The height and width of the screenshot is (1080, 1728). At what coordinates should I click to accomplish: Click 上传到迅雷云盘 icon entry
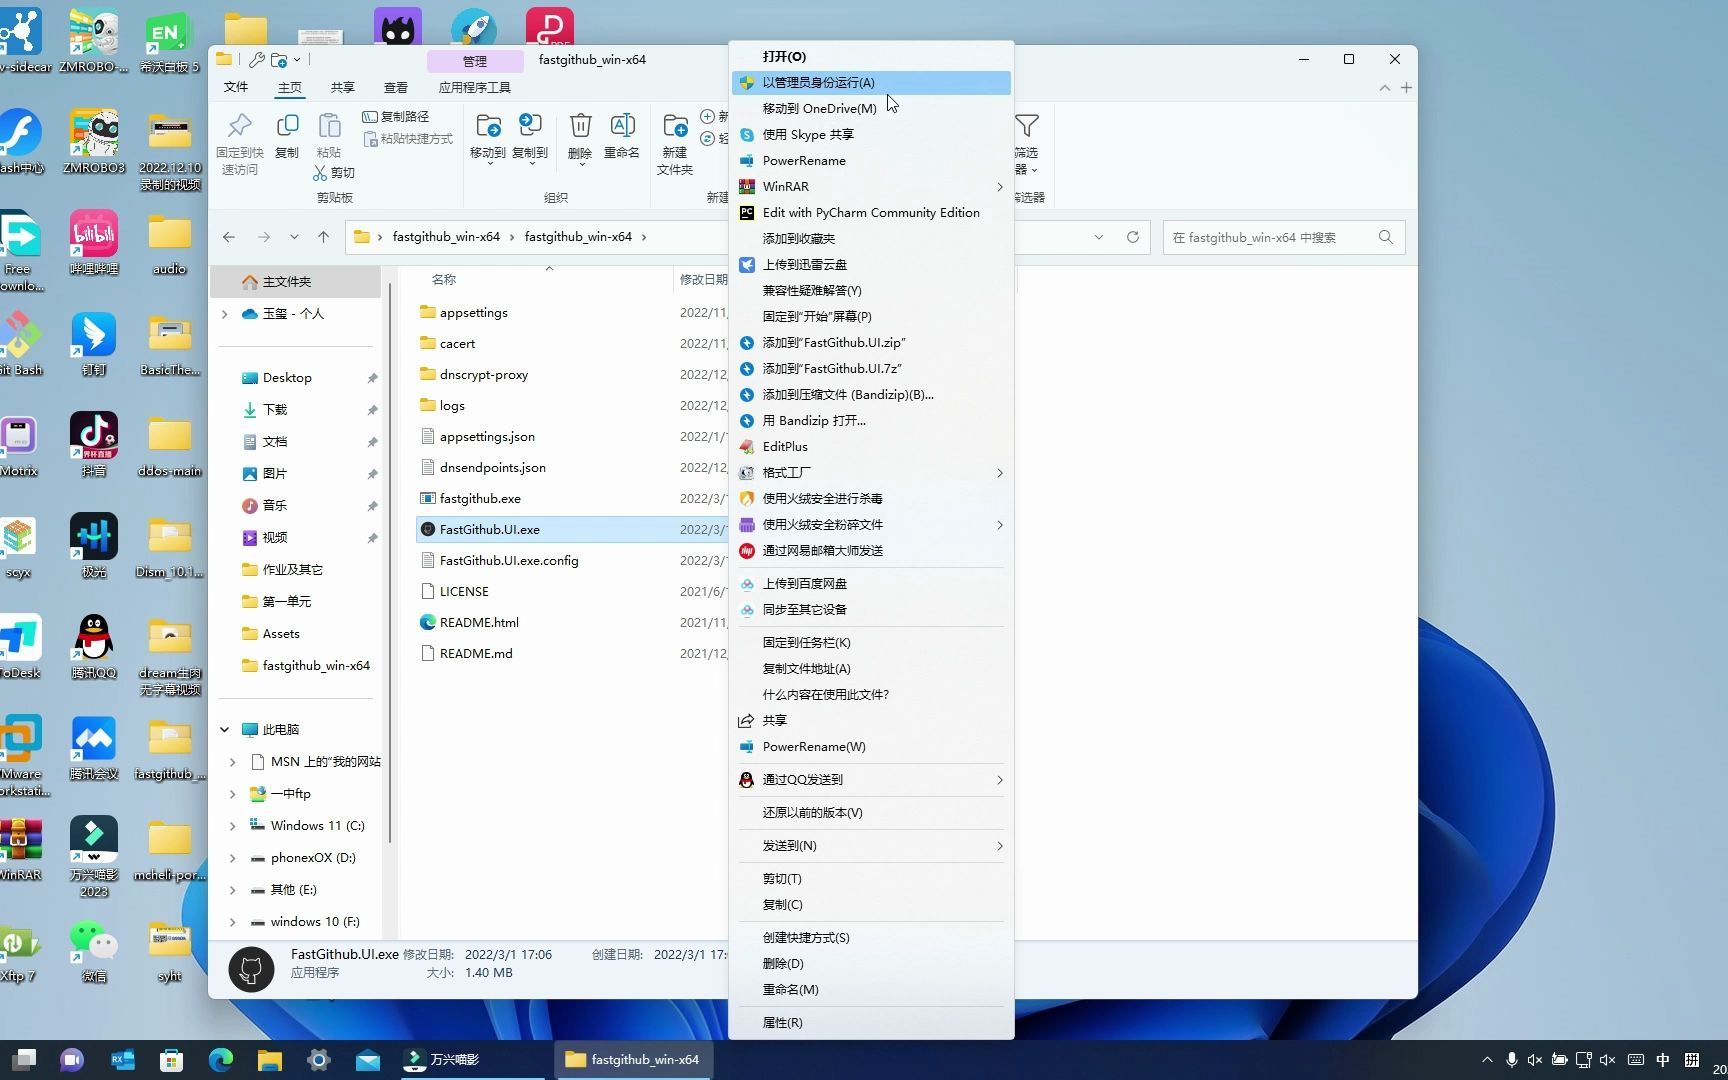point(871,265)
